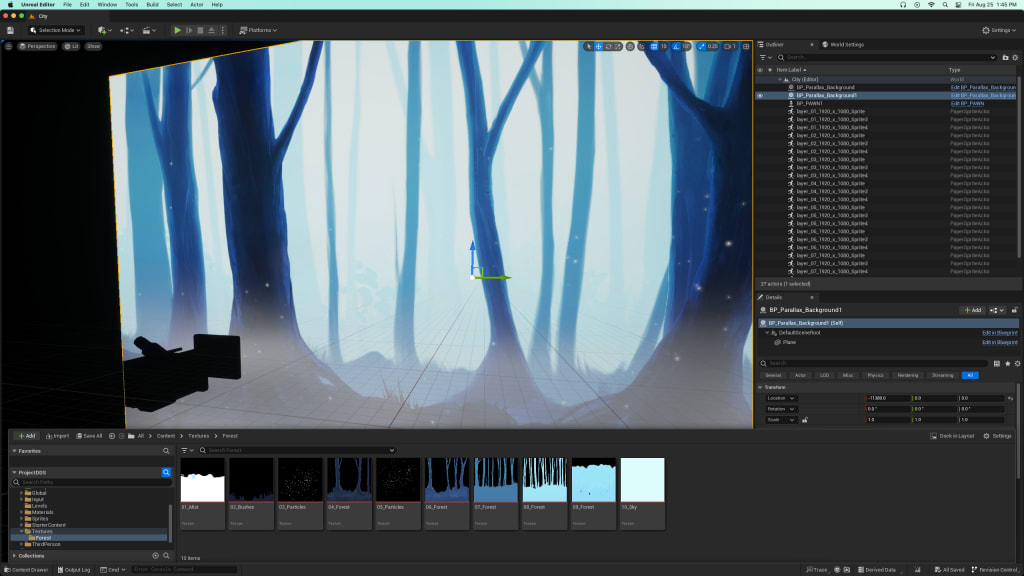Select the Move tool in viewport toolbar
Viewport: 1024px width, 576px height.
(x=598, y=46)
